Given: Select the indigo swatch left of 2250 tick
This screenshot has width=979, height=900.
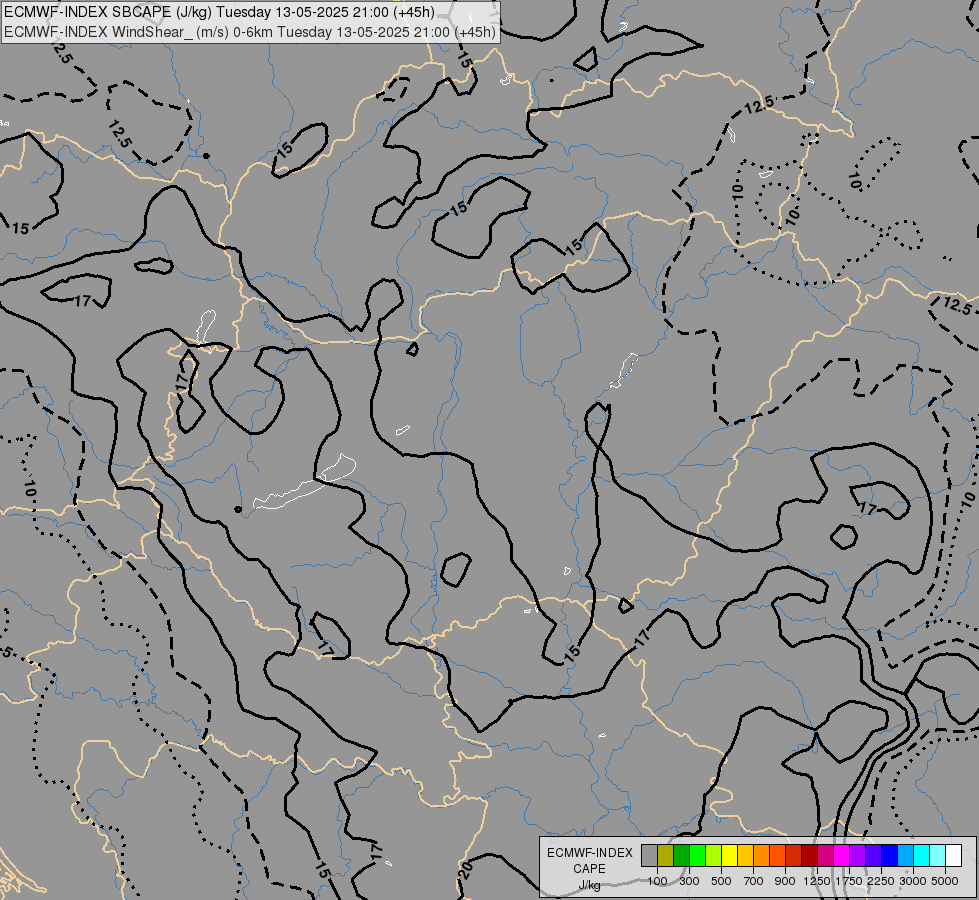Looking at the screenshot, I should tap(873, 855).
